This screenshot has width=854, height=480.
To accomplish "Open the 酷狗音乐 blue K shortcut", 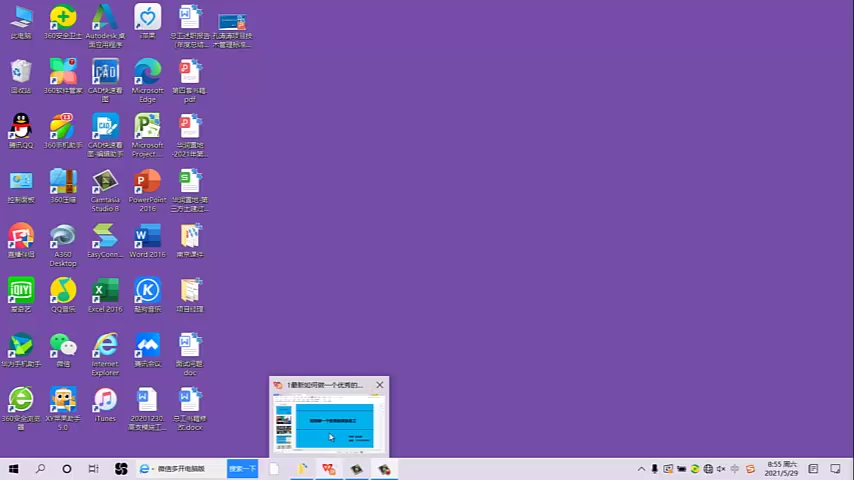I will click(147, 295).
